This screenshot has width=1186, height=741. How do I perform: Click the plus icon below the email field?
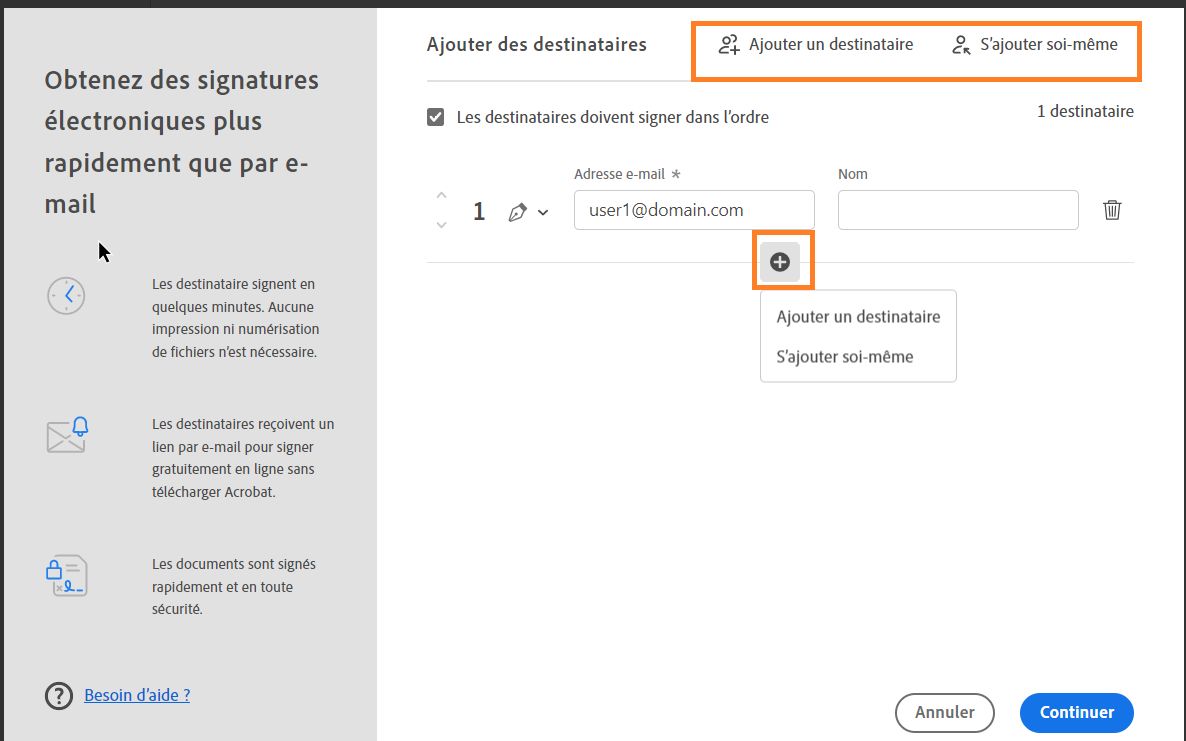click(781, 261)
